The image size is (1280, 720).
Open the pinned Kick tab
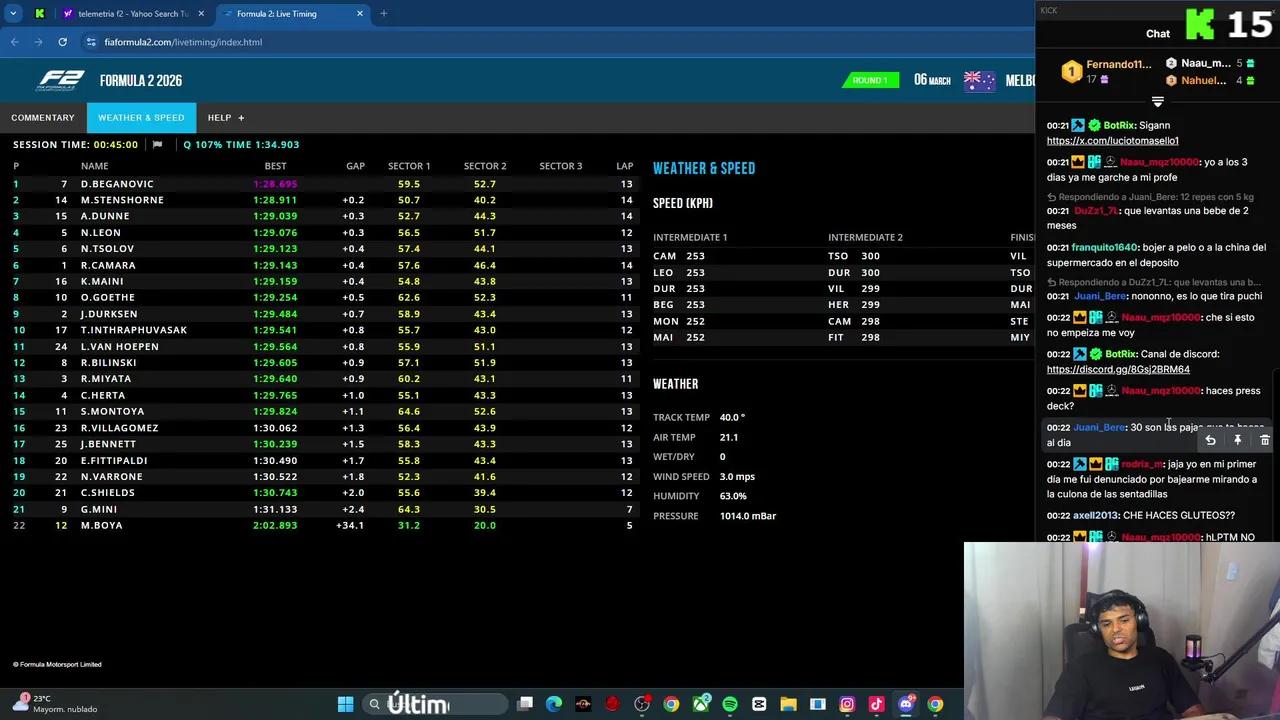pos(39,14)
